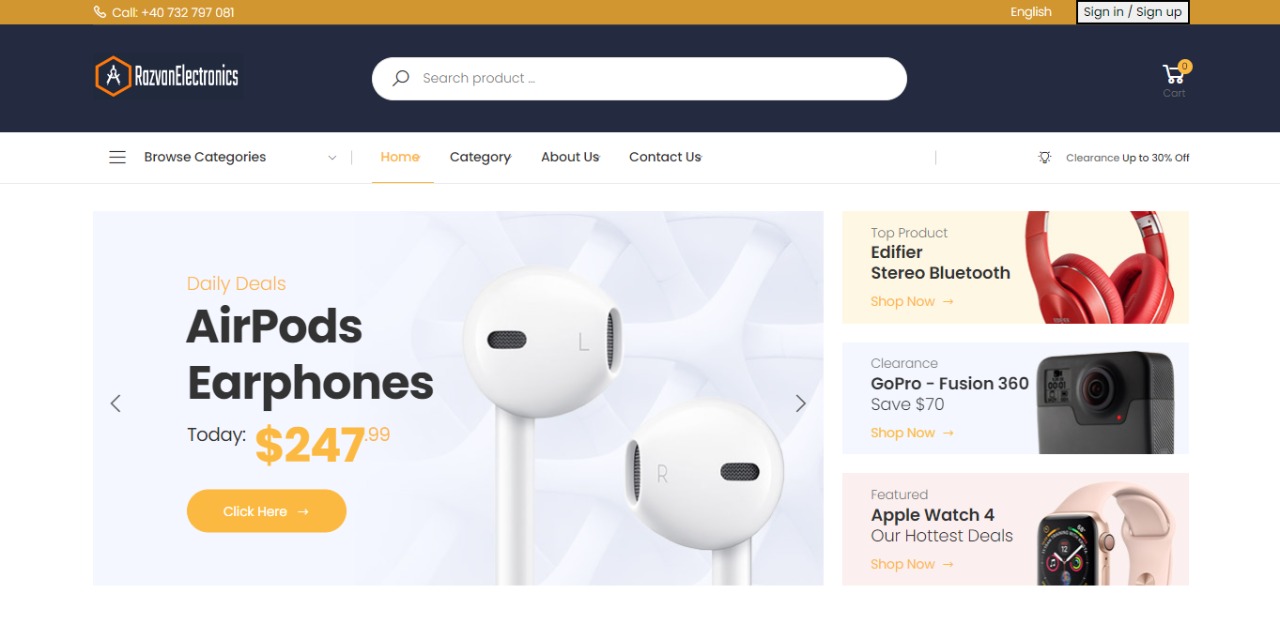Screen dimensions: 1280x639
Task: Open the About Us page
Action: tap(570, 157)
